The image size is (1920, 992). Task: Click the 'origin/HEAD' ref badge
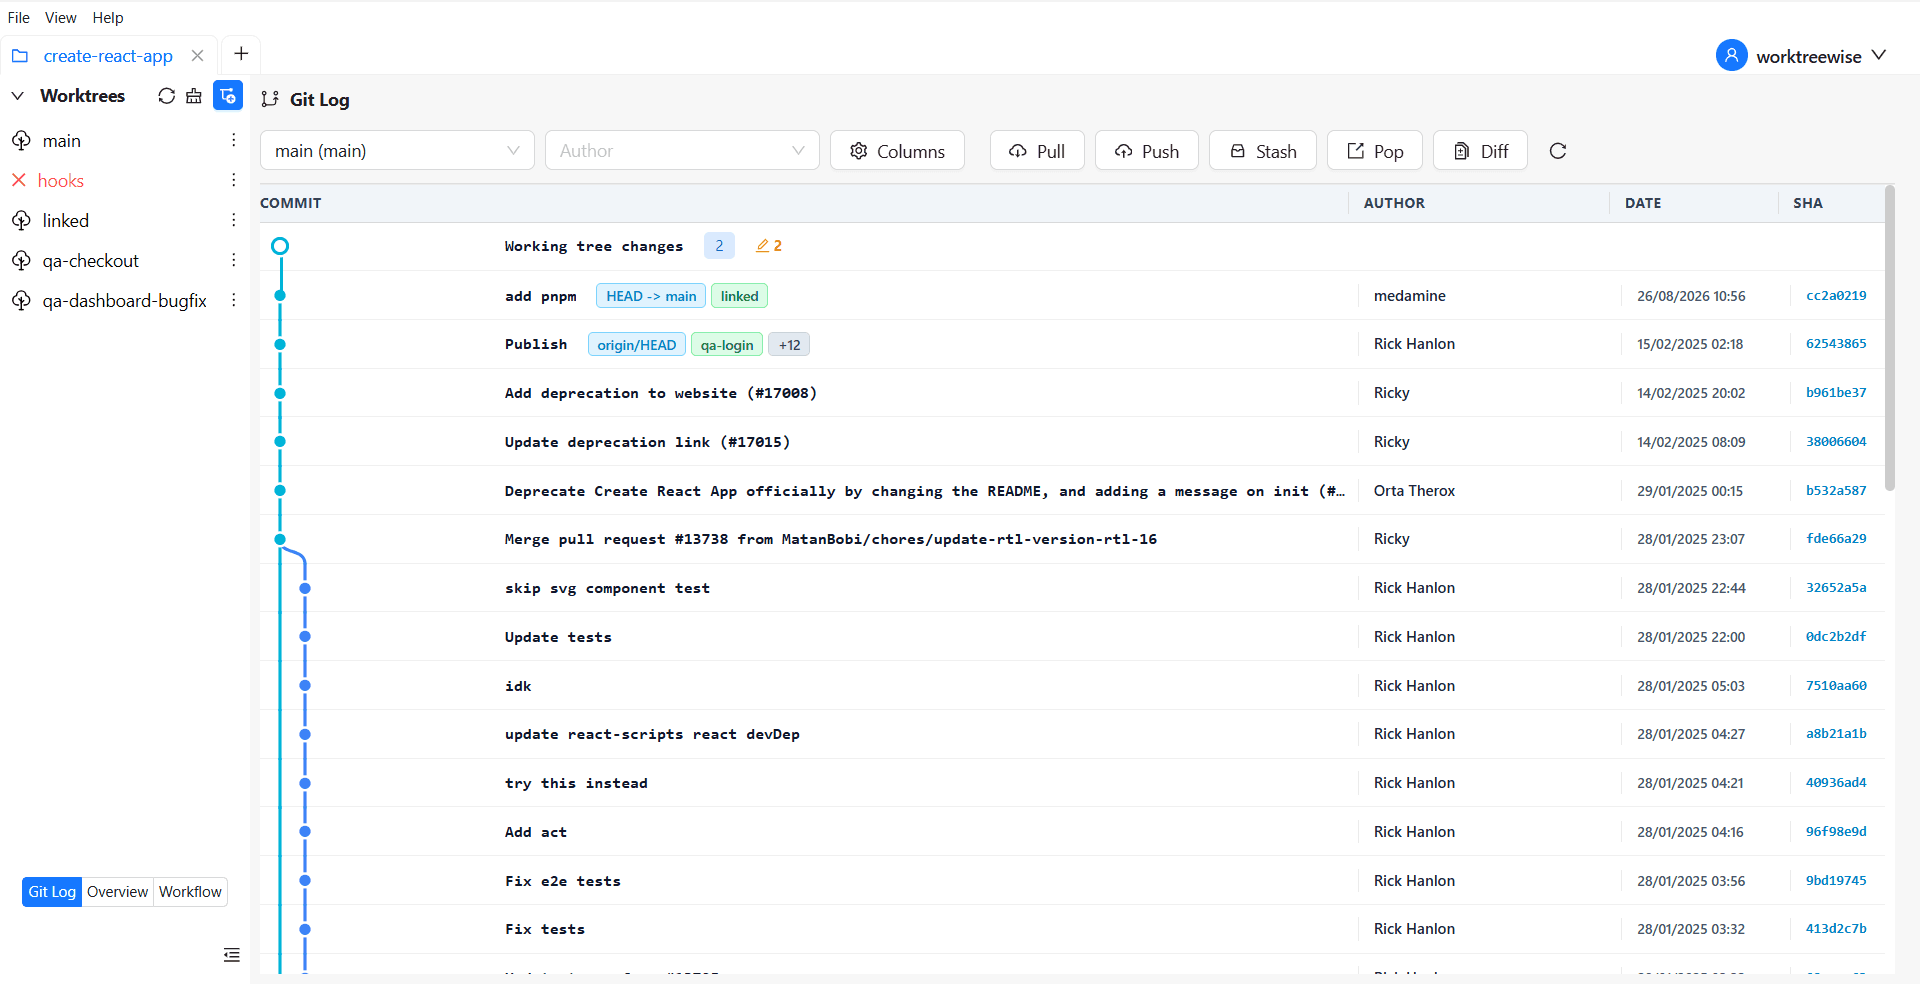click(x=637, y=345)
